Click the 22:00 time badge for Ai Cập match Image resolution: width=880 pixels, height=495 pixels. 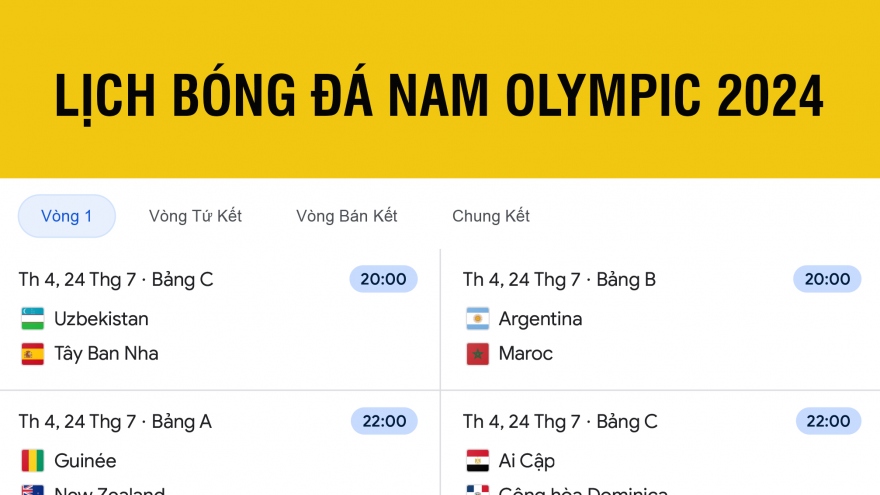point(828,421)
